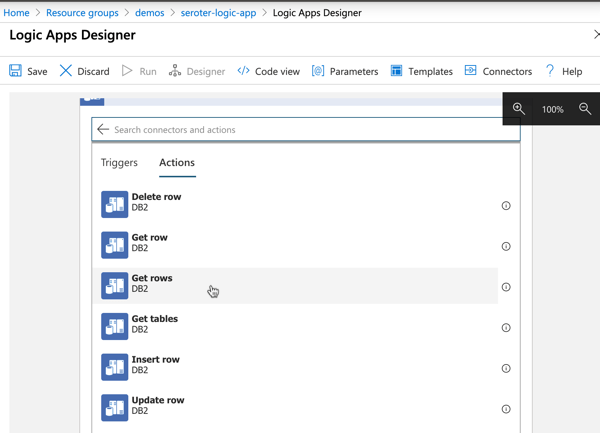This screenshot has width=600, height=433.
Task: Open the Connectors toolbar item
Action: tap(498, 71)
